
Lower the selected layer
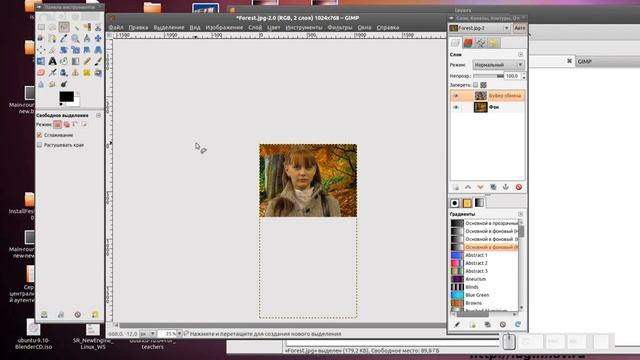[x=480, y=187]
